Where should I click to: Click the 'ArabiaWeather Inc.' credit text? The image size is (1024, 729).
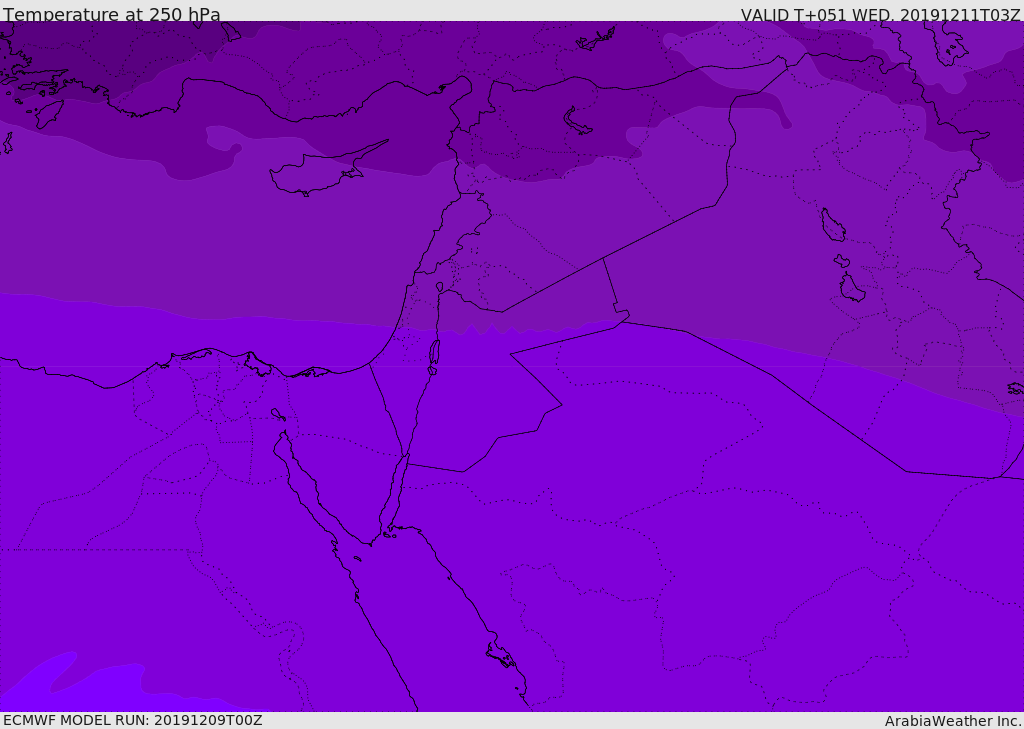pos(953,721)
